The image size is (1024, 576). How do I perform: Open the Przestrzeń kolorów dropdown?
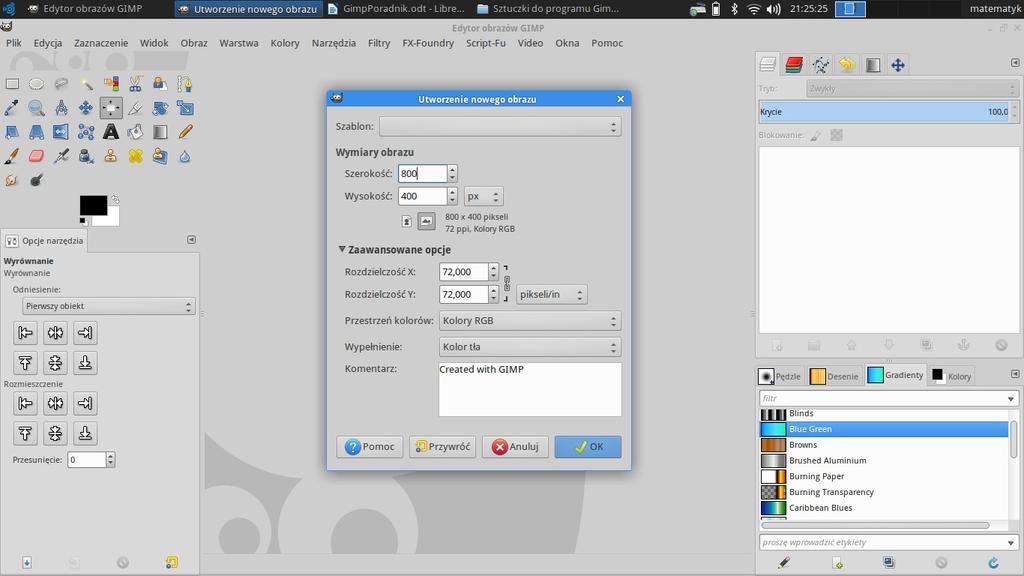(x=530, y=321)
